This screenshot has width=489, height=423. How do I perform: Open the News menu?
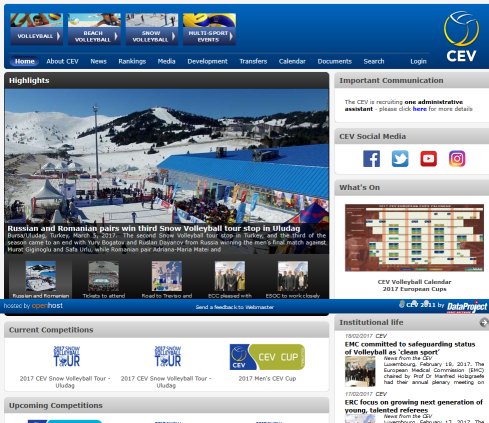click(x=98, y=61)
